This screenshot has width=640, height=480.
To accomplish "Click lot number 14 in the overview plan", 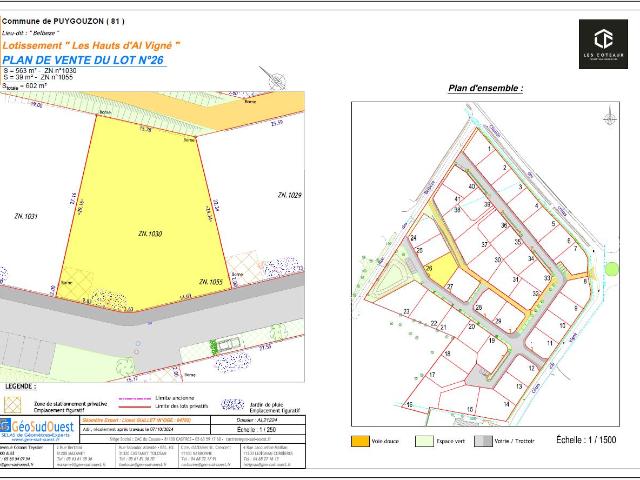I will (506, 404).
